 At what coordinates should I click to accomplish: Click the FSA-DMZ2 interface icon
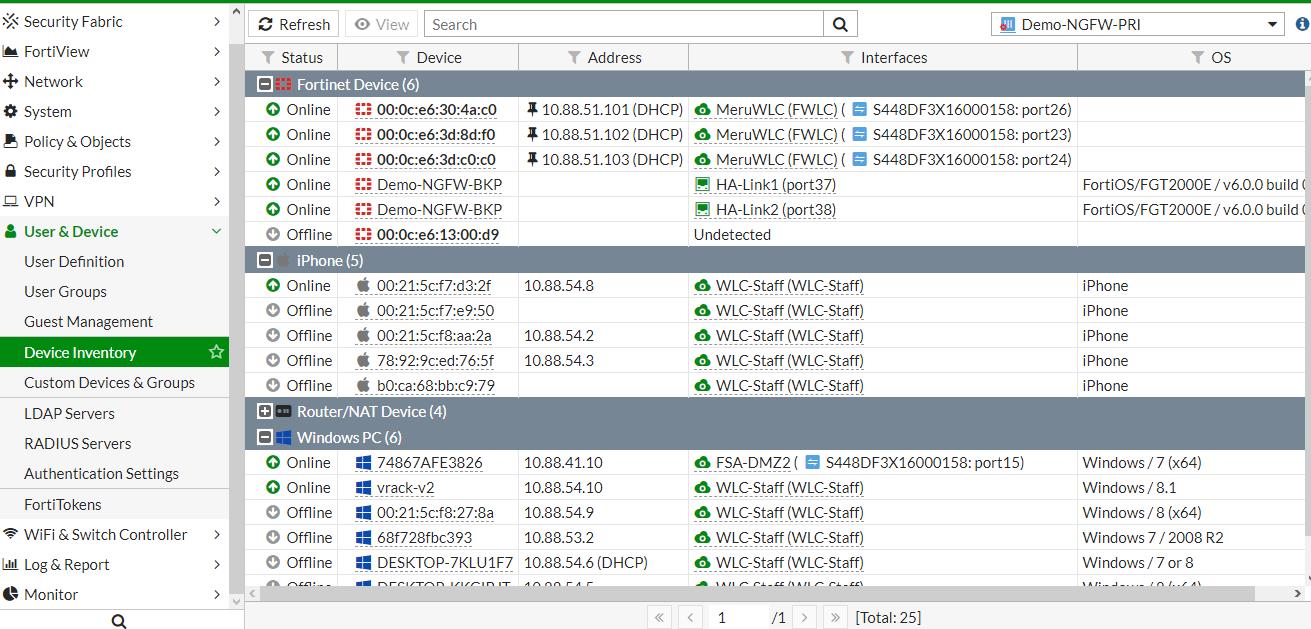pyautogui.click(x=702, y=463)
